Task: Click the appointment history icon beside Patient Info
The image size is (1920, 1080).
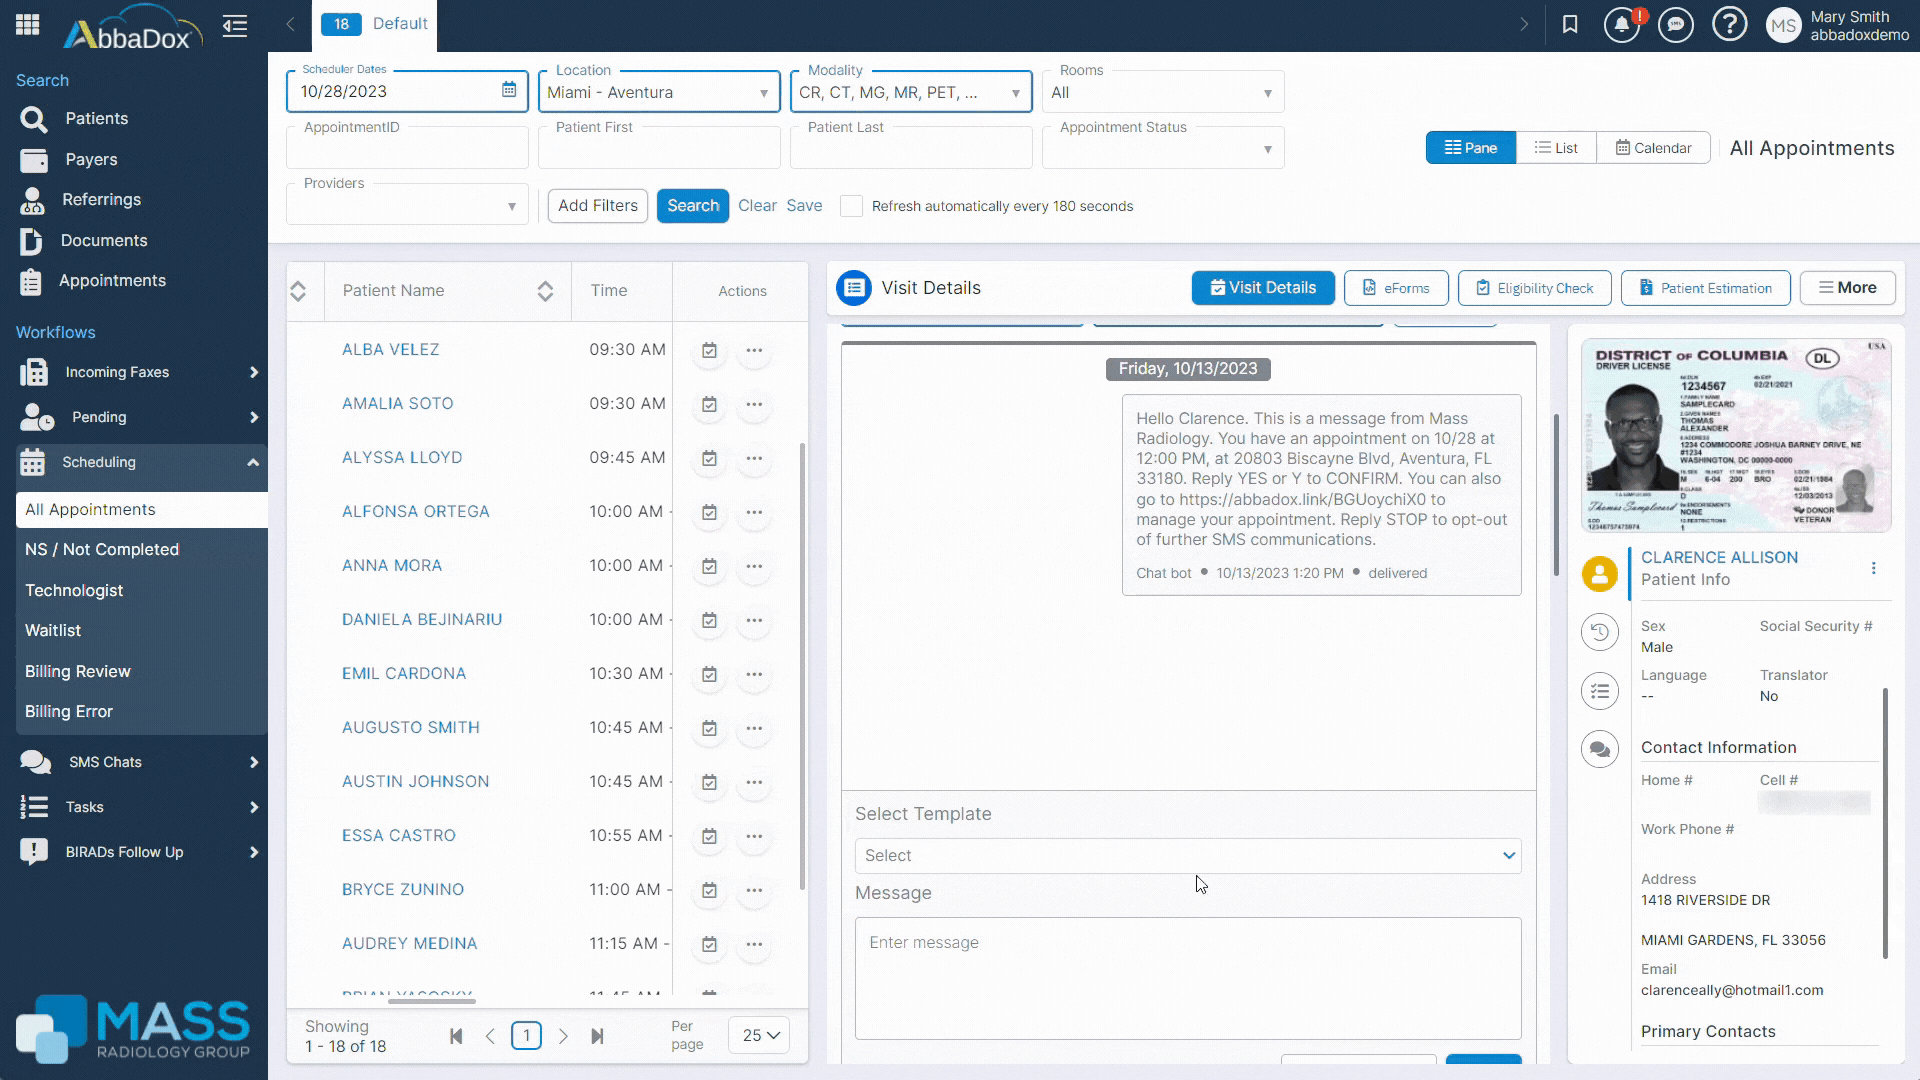Action: coord(1599,632)
